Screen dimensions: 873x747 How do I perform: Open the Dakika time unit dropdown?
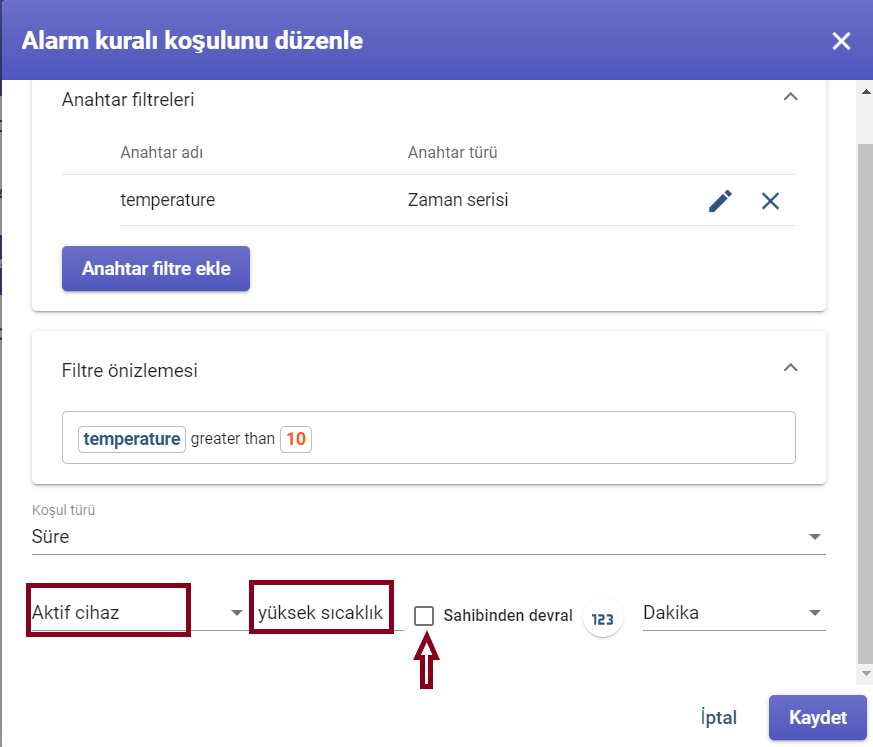pos(734,613)
